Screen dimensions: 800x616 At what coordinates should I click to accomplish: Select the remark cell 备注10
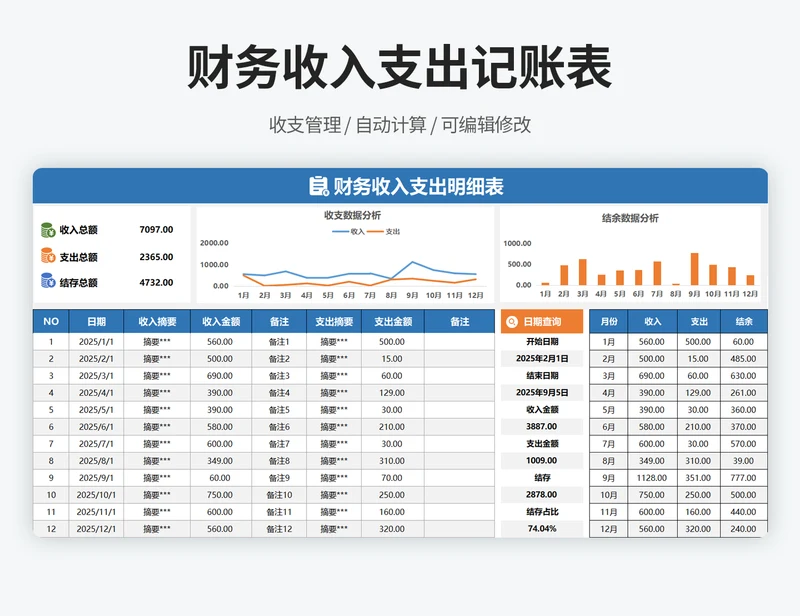(x=279, y=495)
